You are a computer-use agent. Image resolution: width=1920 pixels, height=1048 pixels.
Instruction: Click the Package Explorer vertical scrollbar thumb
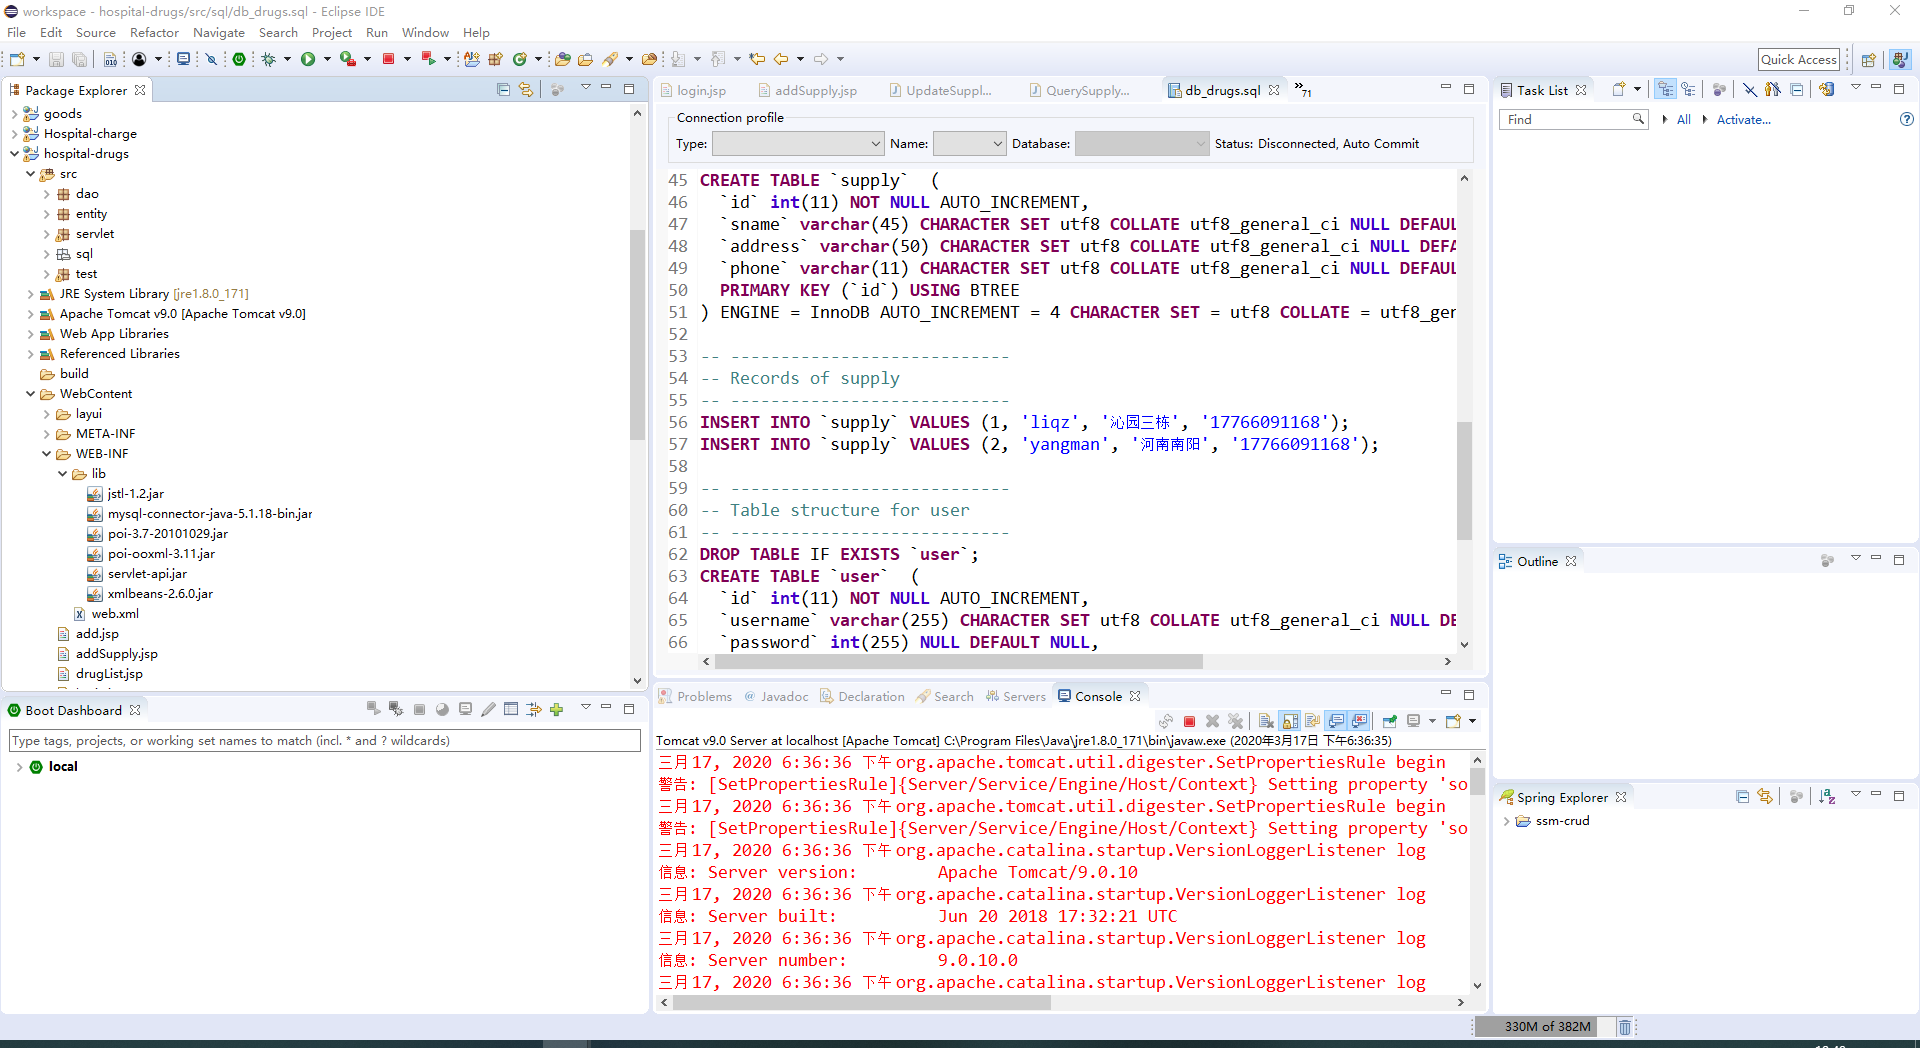[x=637, y=335]
